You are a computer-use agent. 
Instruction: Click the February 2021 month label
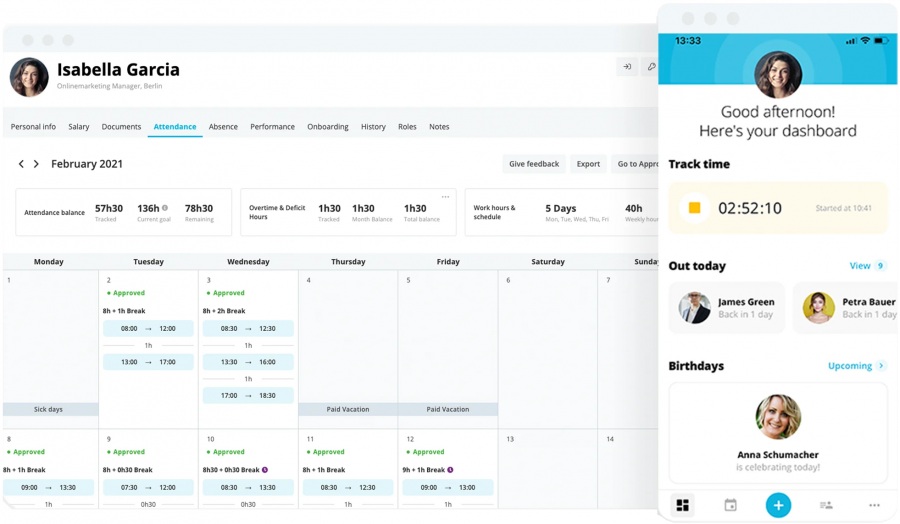pyautogui.click(x=87, y=164)
